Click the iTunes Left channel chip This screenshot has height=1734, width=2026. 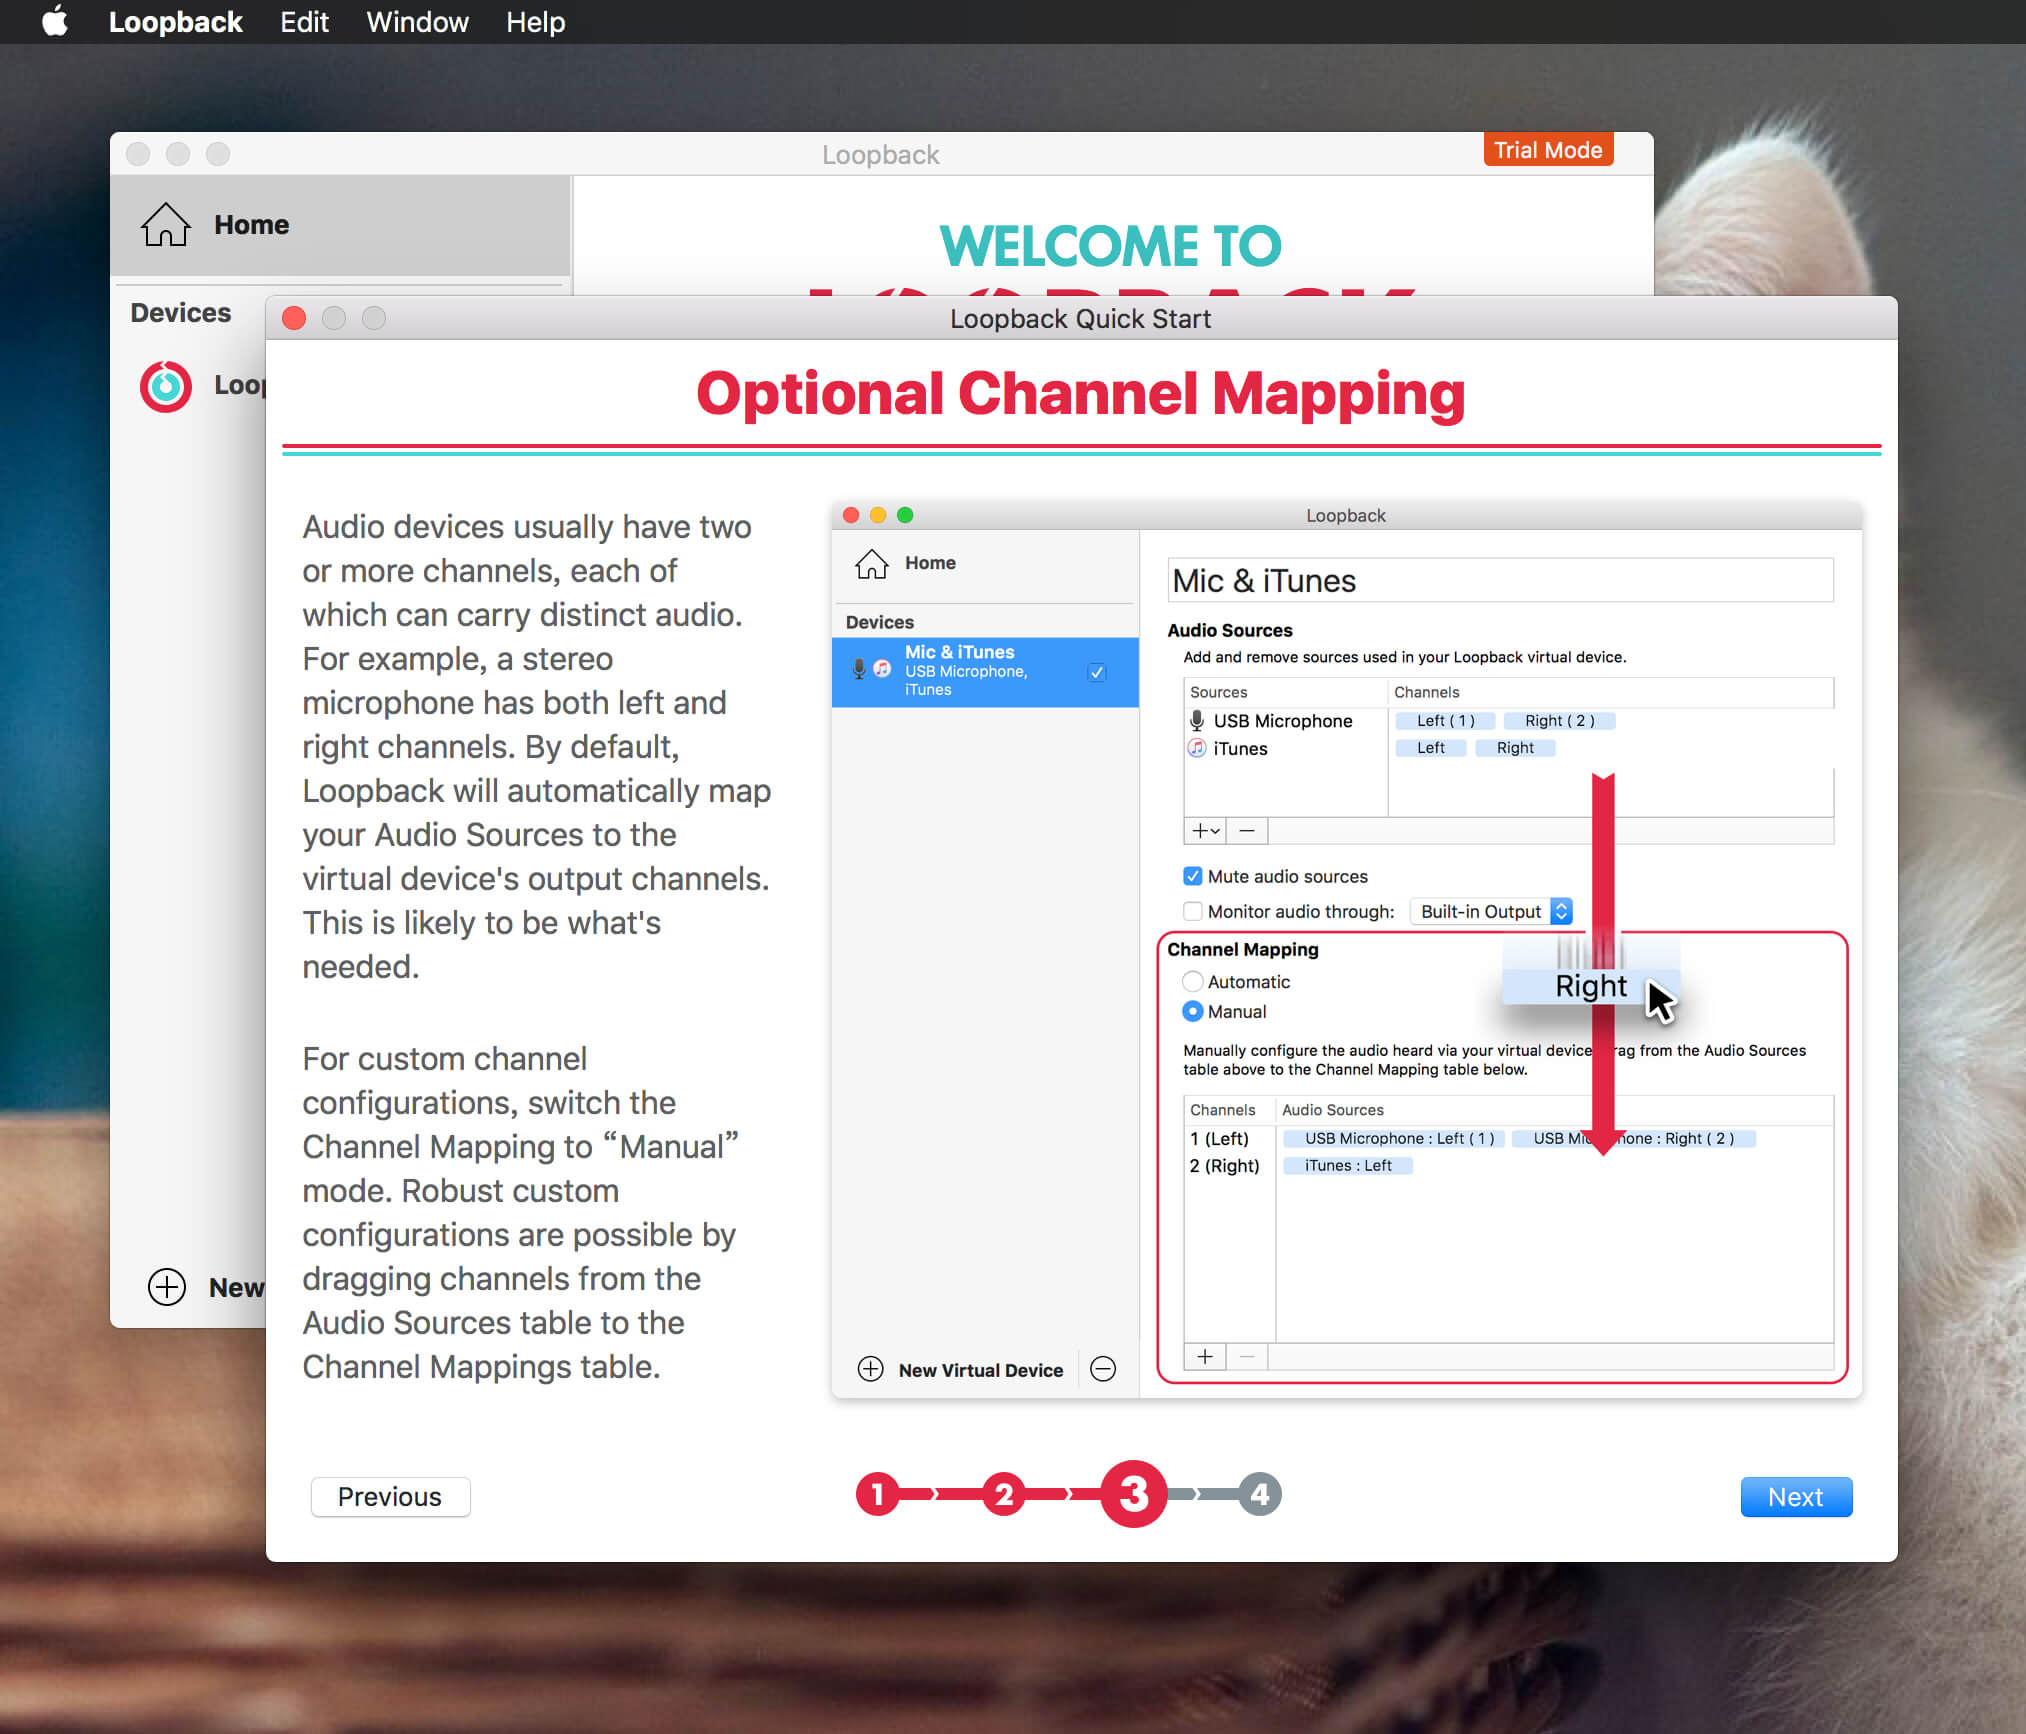coord(1430,748)
